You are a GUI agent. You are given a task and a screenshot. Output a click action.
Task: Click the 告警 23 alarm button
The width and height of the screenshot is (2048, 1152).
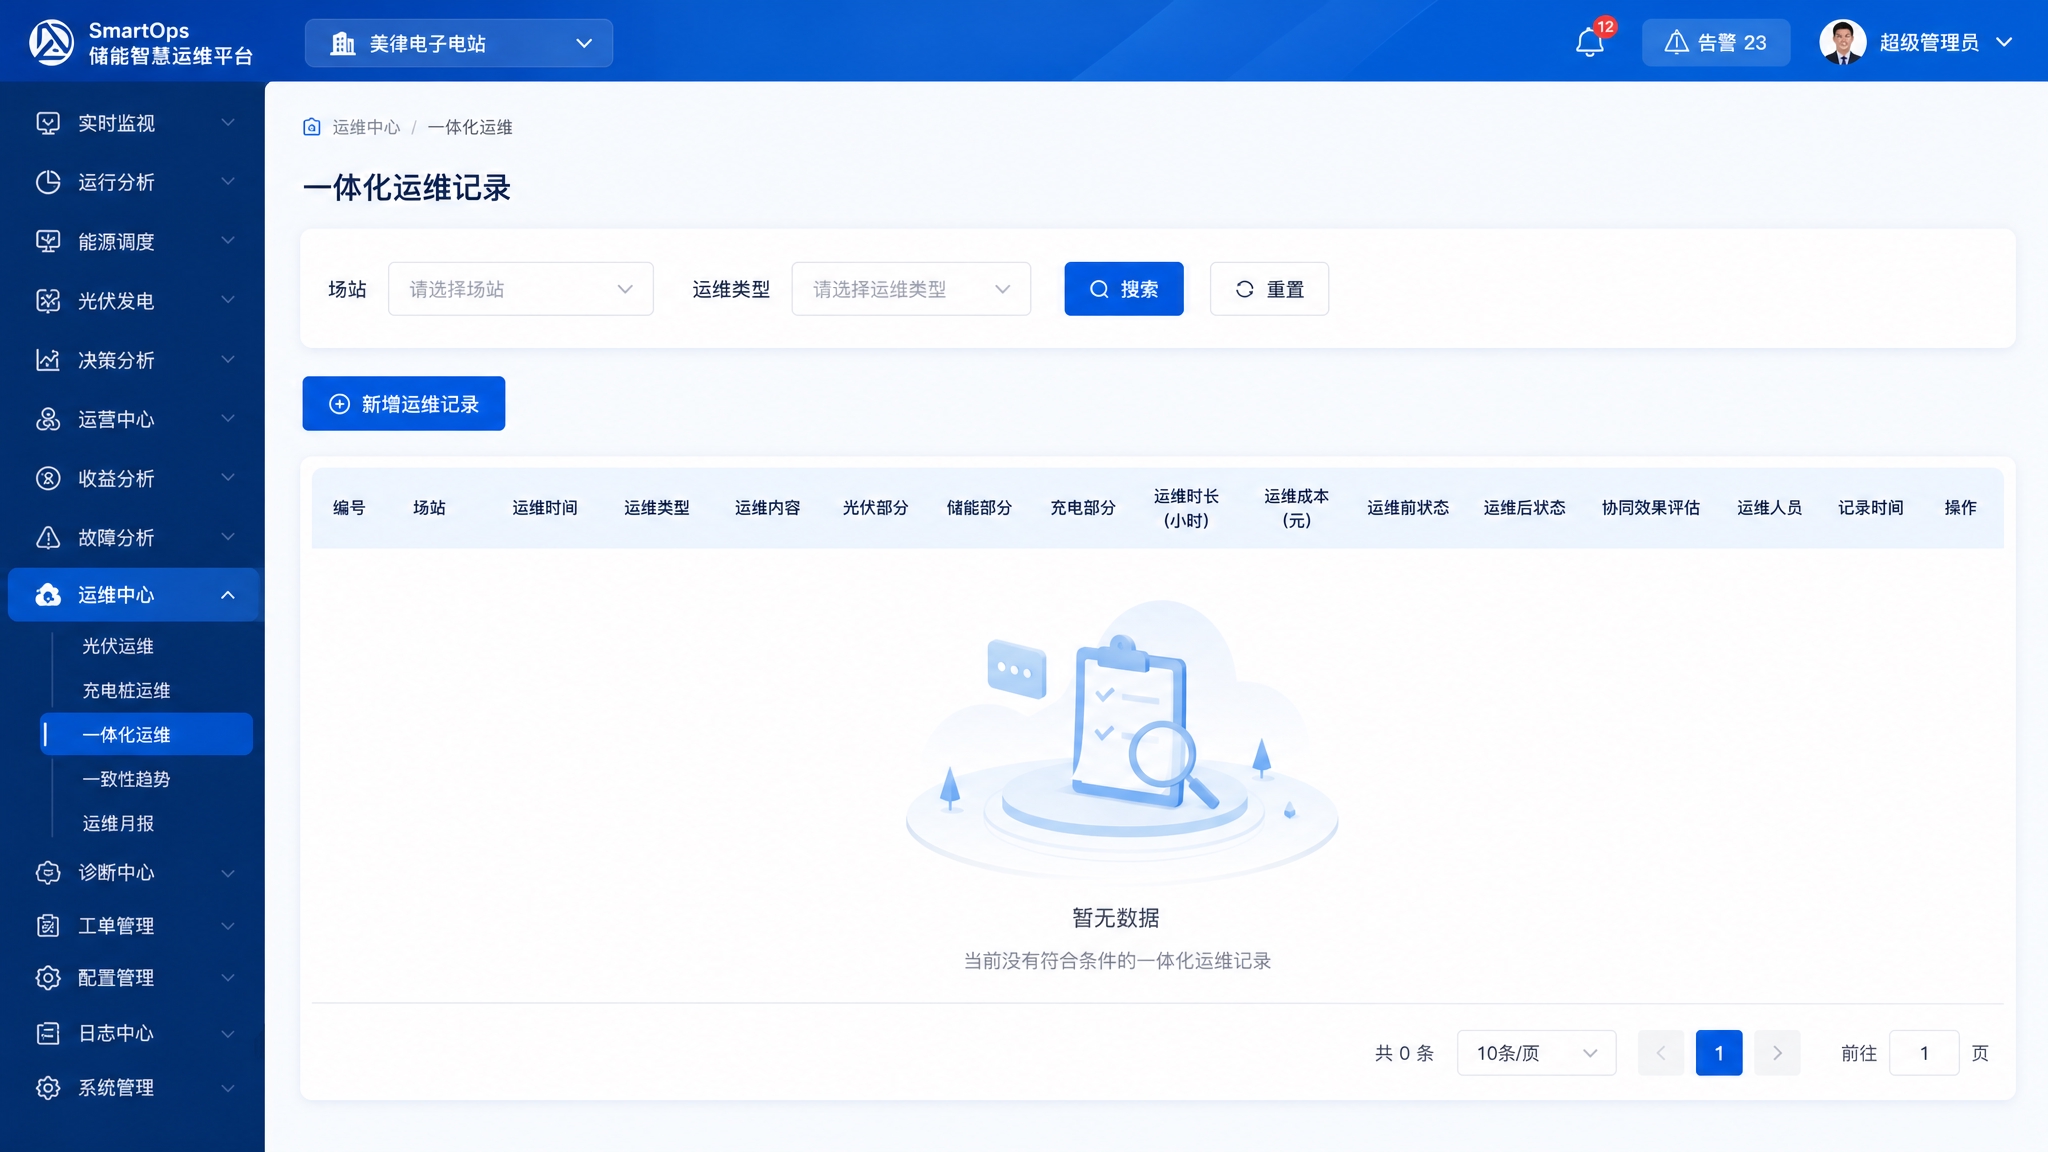coord(1716,43)
